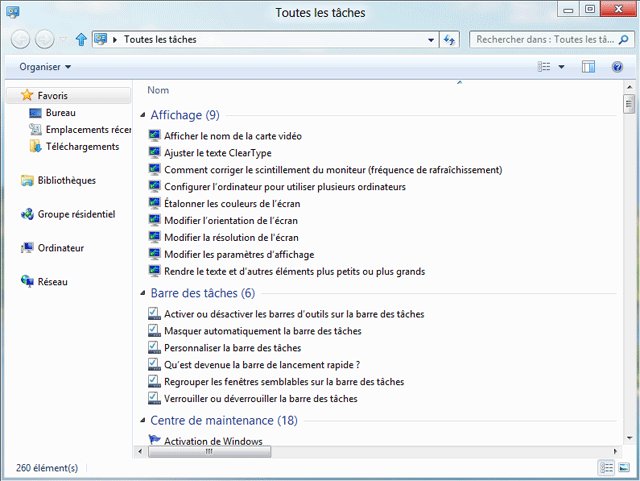The height and width of the screenshot is (481, 640).
Task: Click the horizontal scrollbar thumb at the bottom
Action: coord(209,452)
